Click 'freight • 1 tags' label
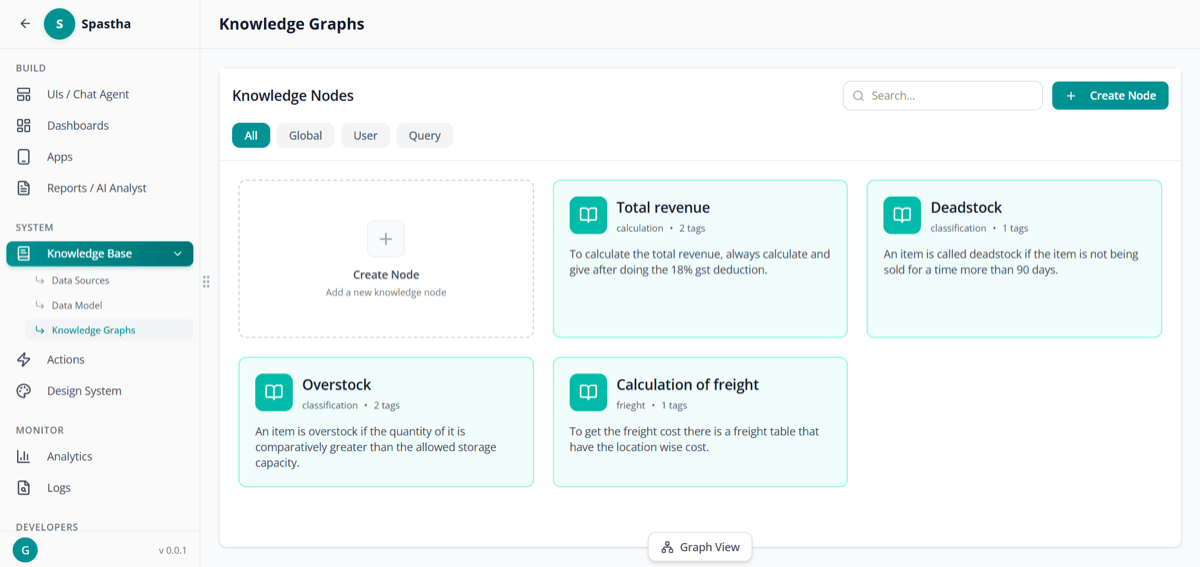Viewport: 1200px width, 567px height. [x=652, y=406]
